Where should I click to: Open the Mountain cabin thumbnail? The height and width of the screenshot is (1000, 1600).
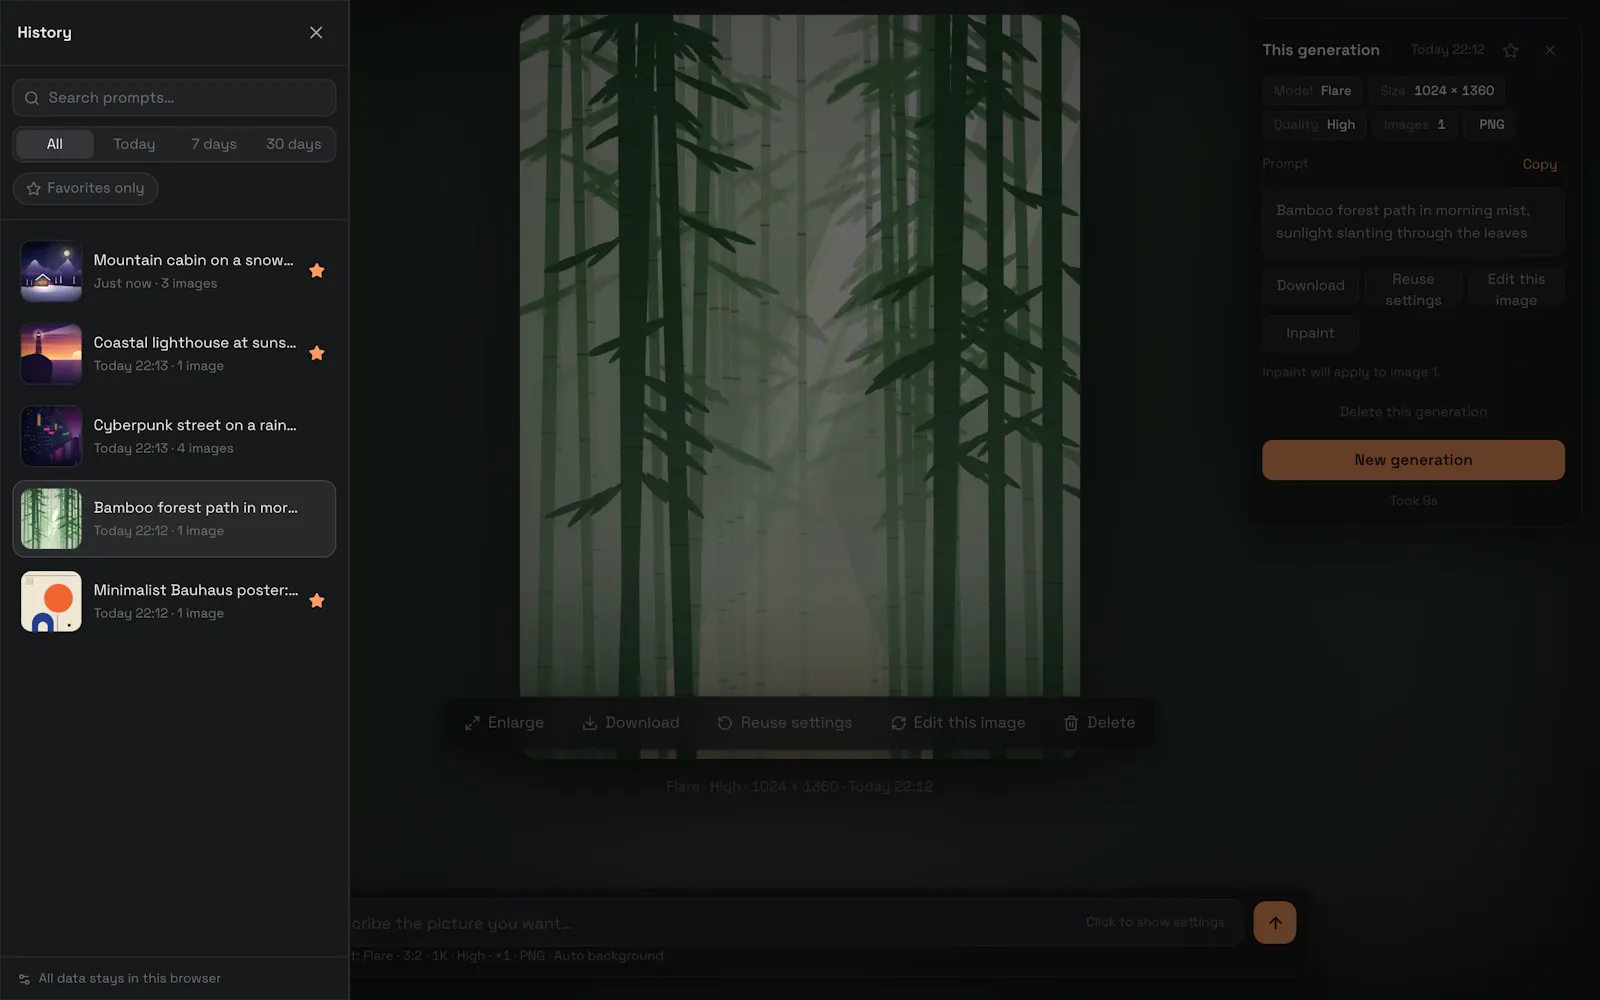click(51, 271)
